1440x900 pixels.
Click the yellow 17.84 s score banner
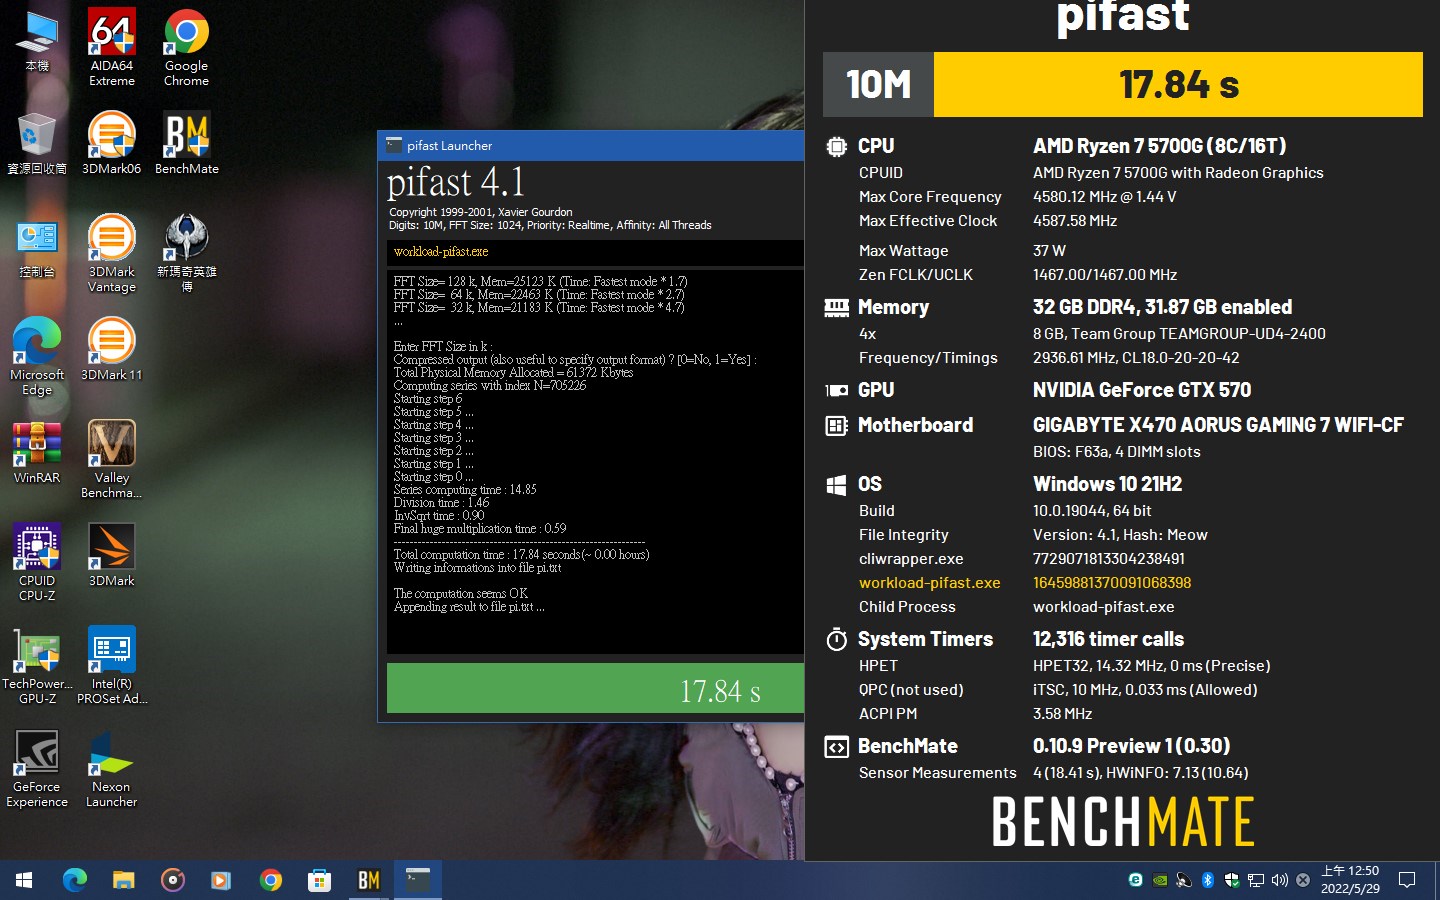[1178, 85]
